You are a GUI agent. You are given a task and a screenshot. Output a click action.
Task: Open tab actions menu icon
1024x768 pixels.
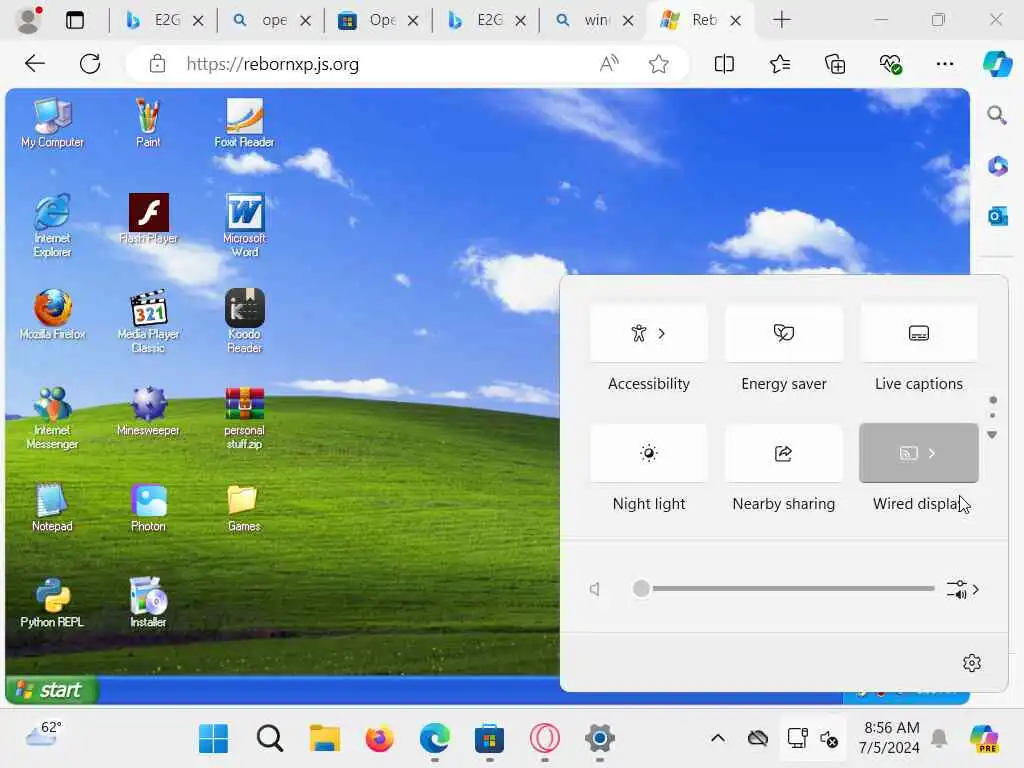pyautogui.click(x=75, y=20)
